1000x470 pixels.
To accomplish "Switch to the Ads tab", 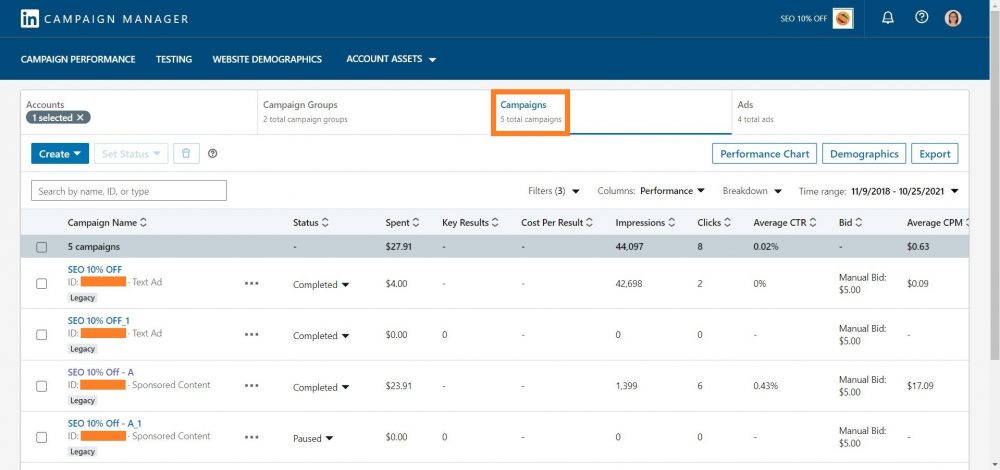I will coord(850,112).
